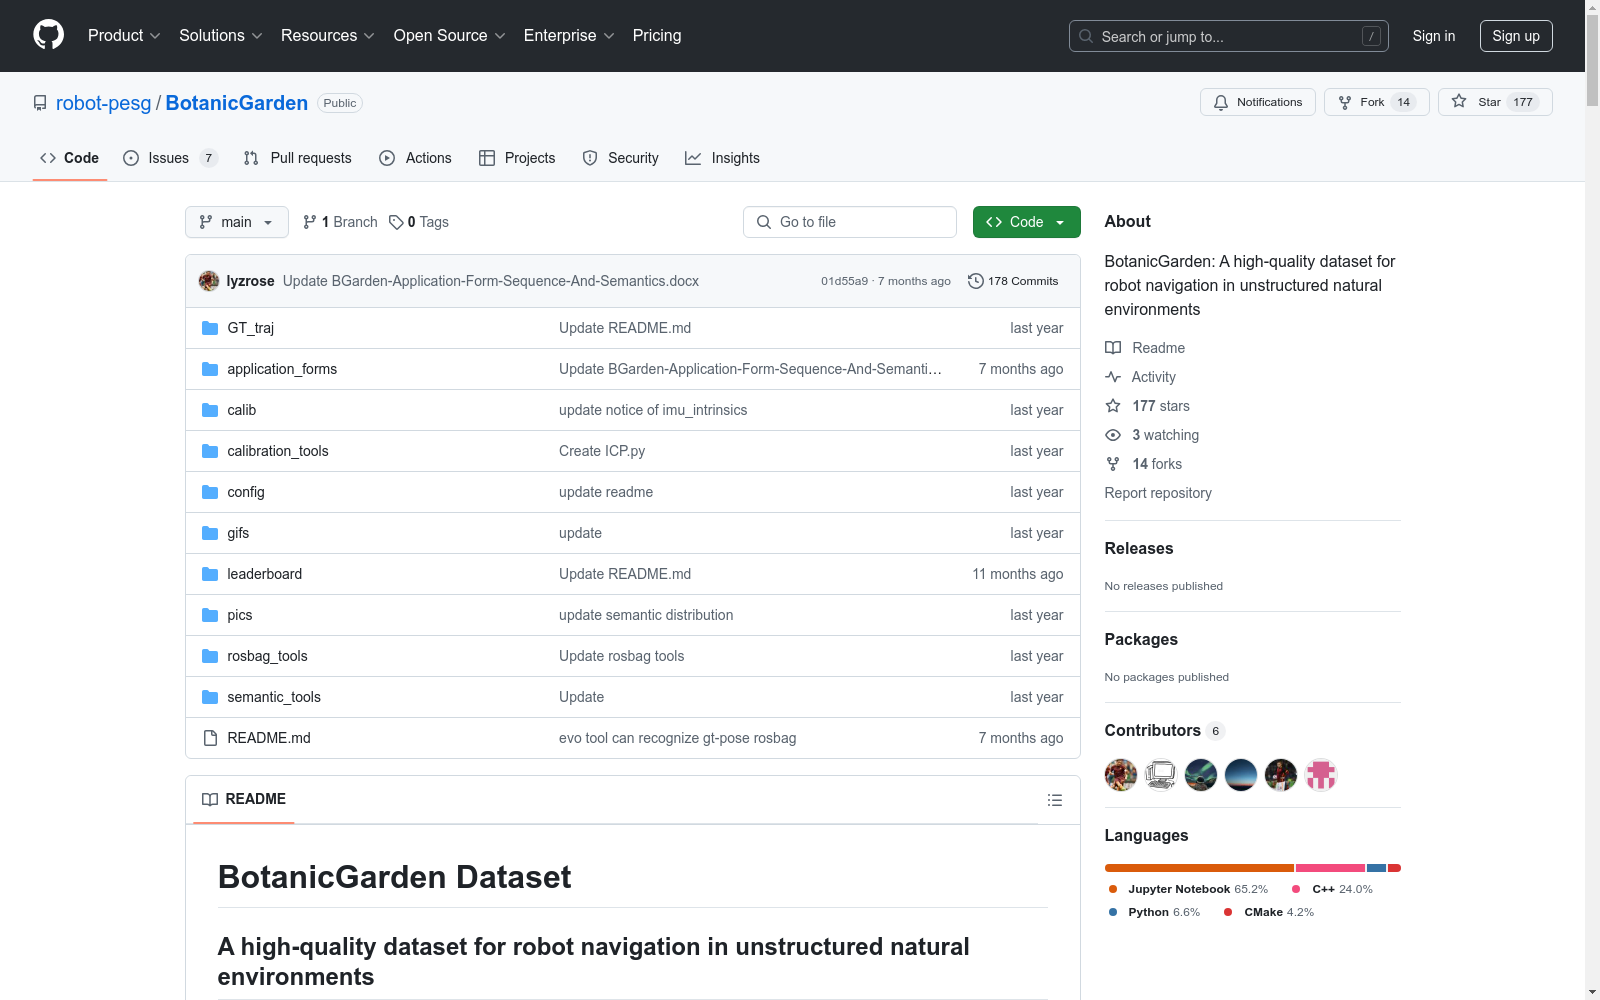Expand the green Code download dropdown
The width and height of the screenshot is (1600, 1000).
pos(1027,222)
